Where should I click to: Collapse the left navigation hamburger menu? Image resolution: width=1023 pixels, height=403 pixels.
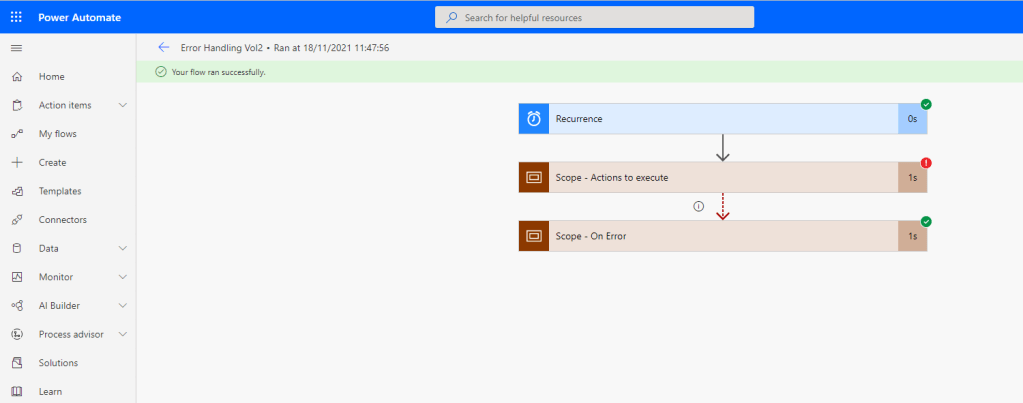16,48
